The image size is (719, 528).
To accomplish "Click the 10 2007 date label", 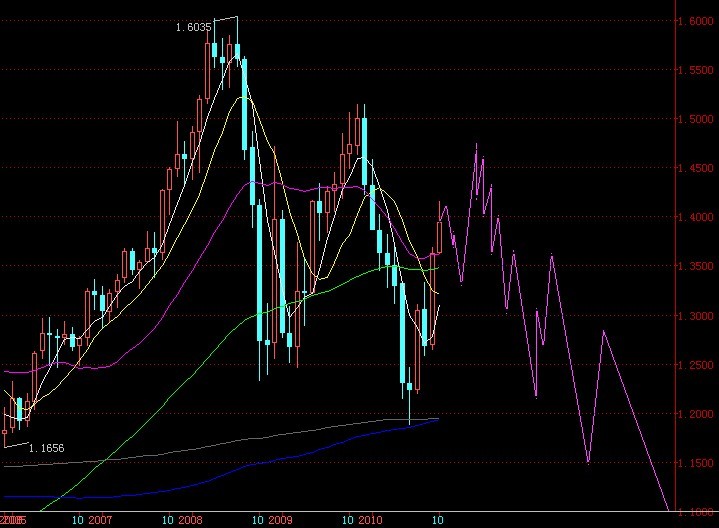I will (92, 520).
